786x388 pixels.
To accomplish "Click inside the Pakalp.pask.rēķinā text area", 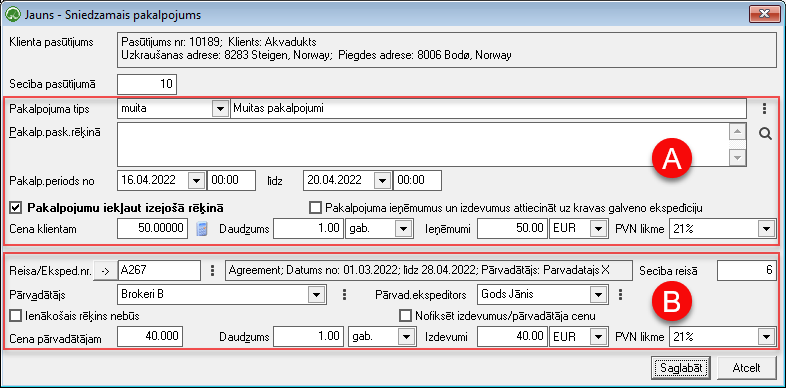I will coord(424,144).
